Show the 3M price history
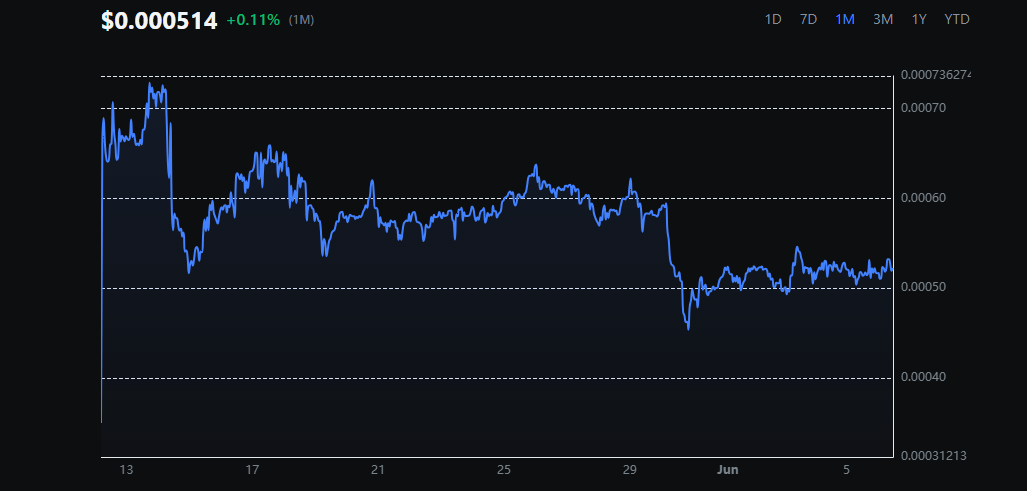 (883, 19)
